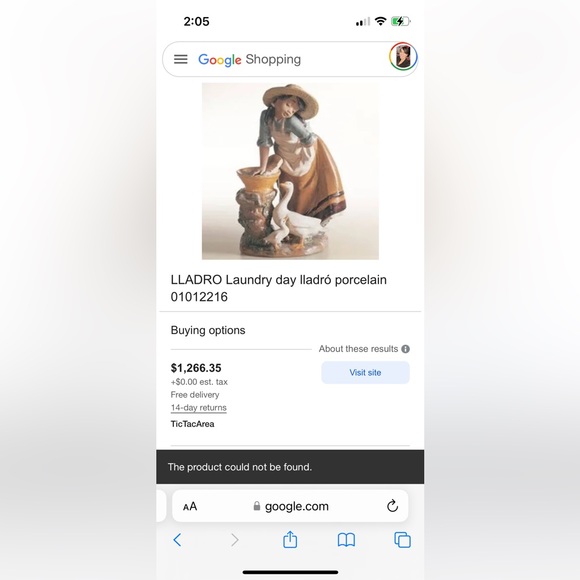Tap the Google account profile avatar
580x580 pixels.
pyautogui.click(x=403, y=56)
